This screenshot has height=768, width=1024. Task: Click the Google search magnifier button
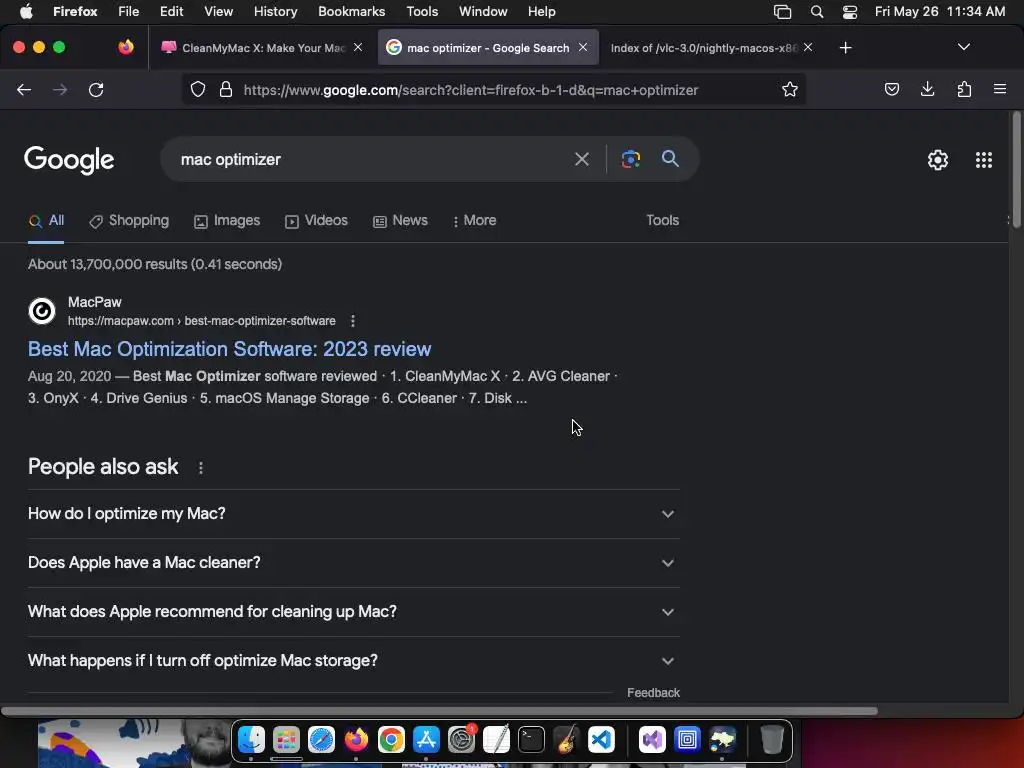(x=670, y=159)
